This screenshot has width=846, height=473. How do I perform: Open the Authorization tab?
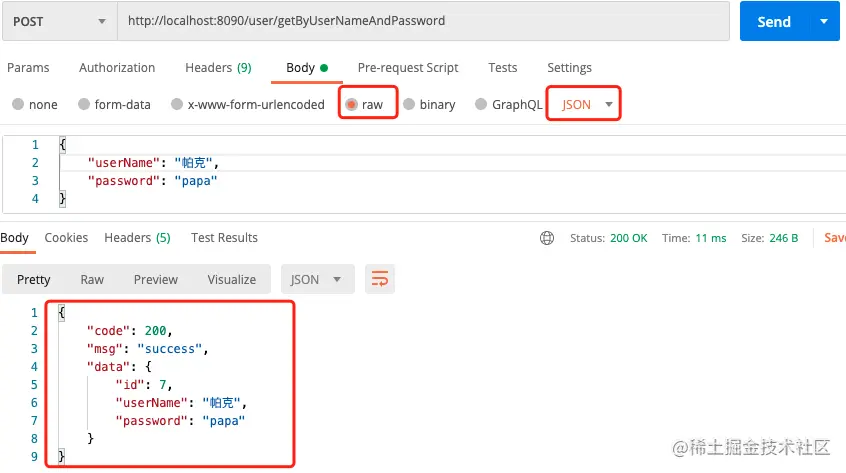[x=117, y=67]
